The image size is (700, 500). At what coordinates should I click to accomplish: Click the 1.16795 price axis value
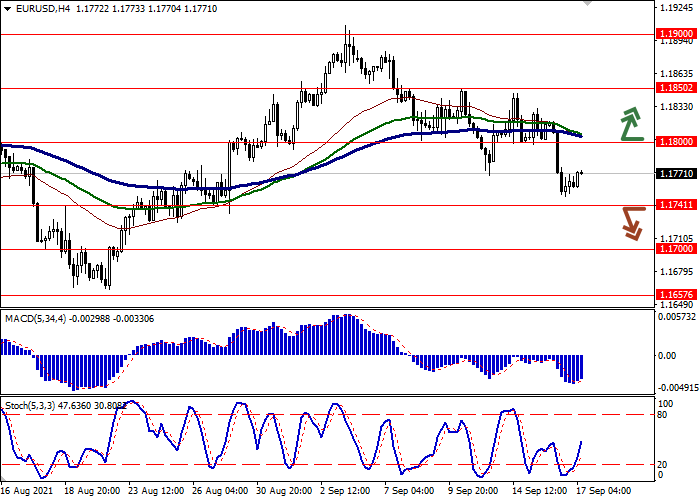pos(676,272)
